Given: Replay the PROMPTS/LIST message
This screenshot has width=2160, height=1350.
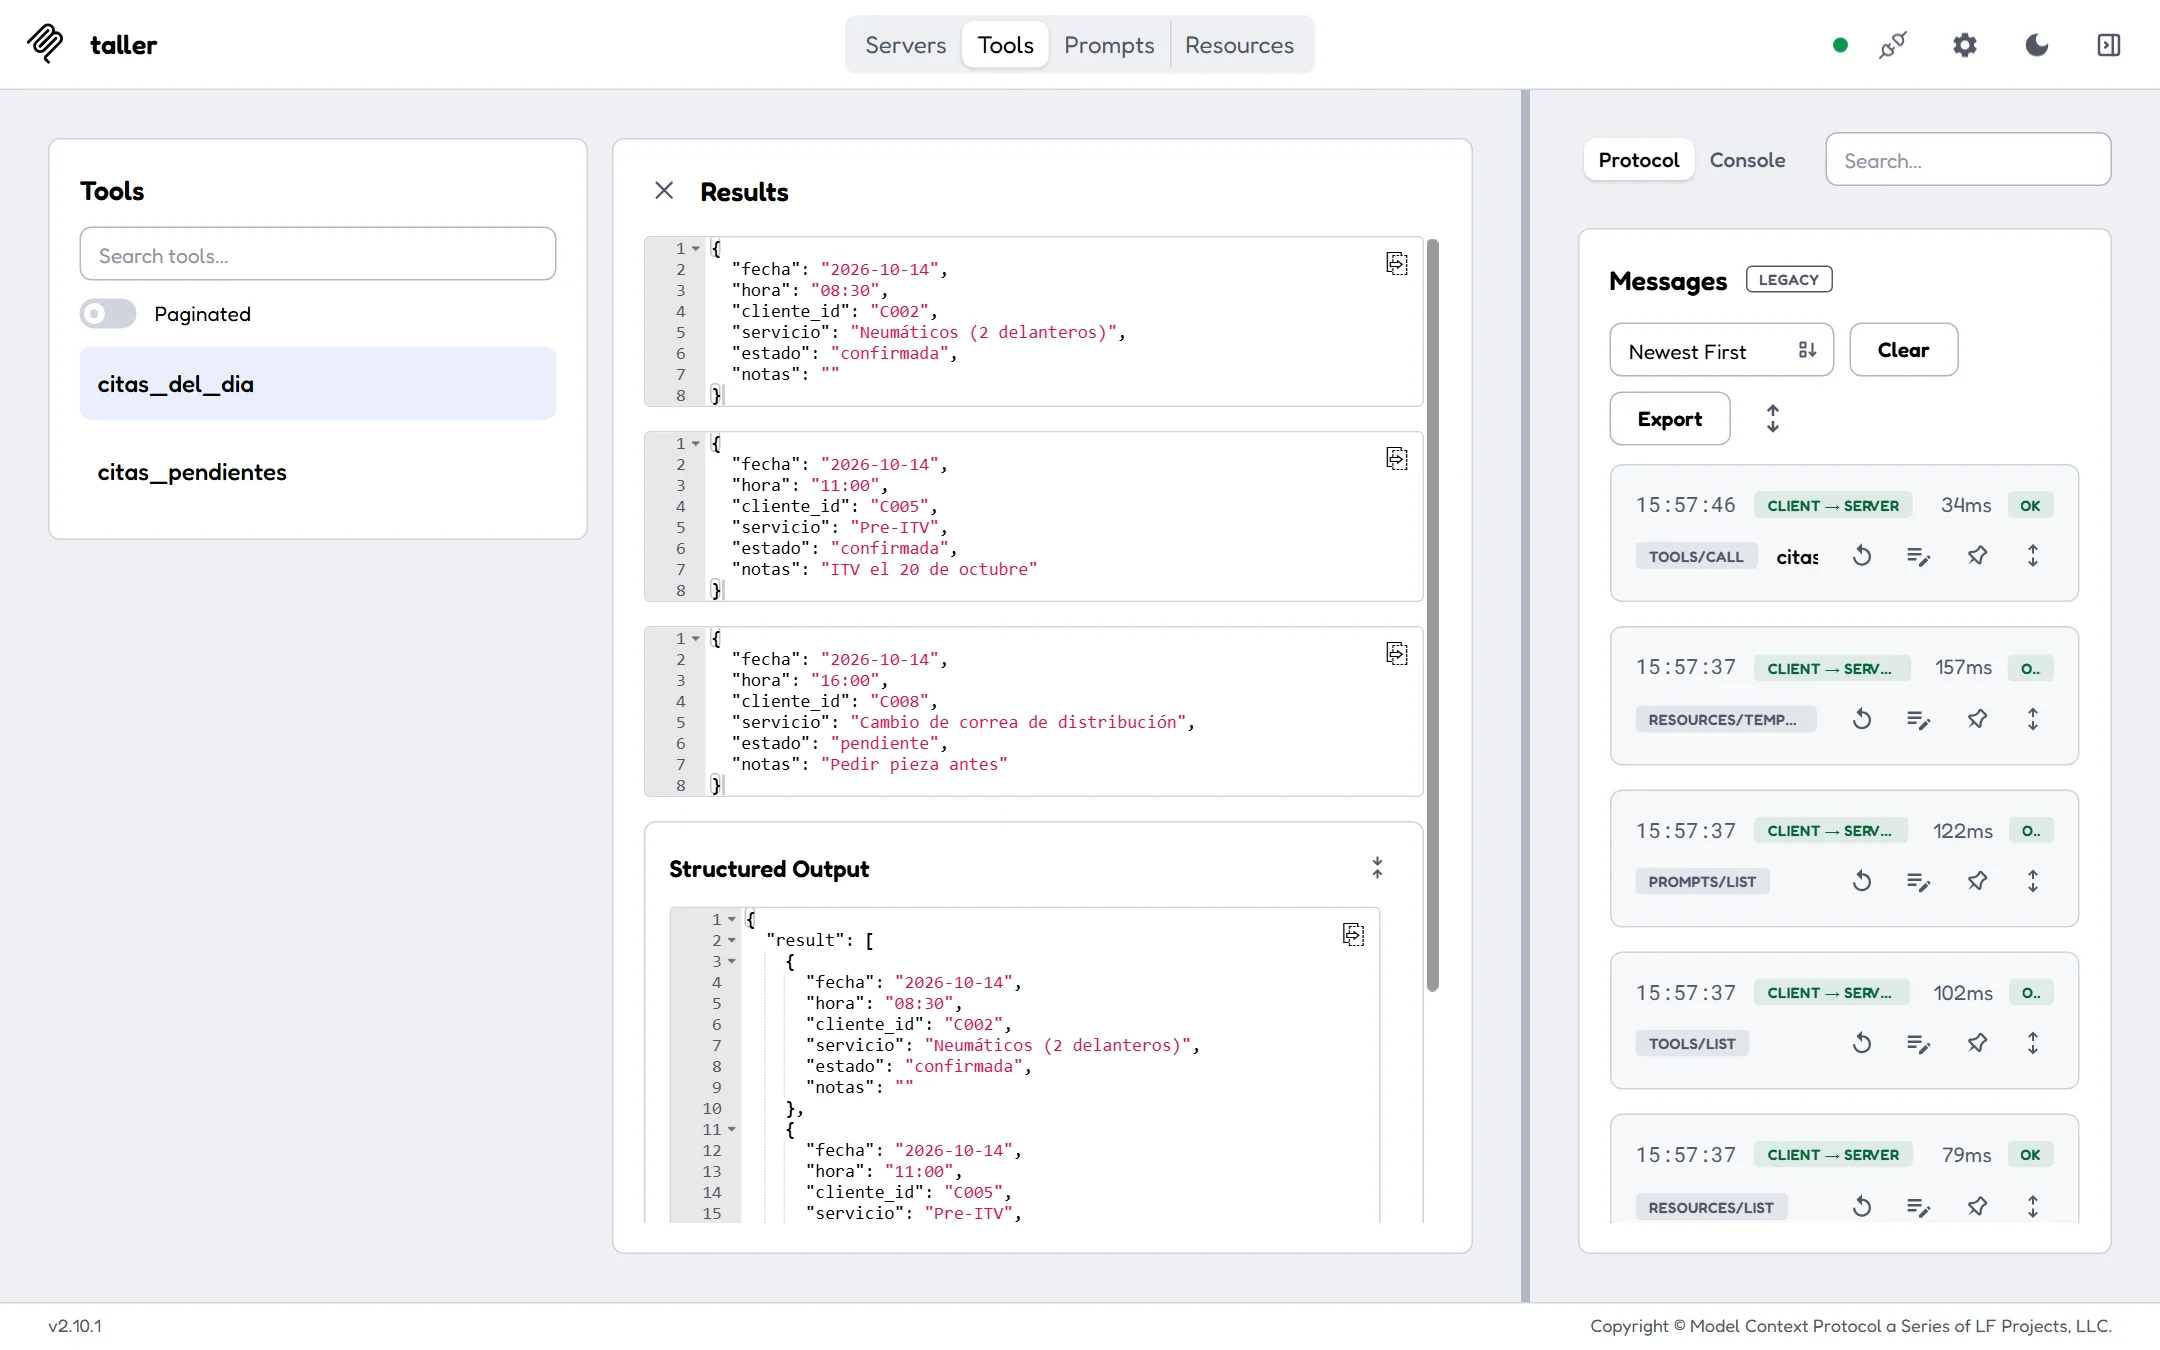Looking at the screenshot, I should (x=1862, y=881).
